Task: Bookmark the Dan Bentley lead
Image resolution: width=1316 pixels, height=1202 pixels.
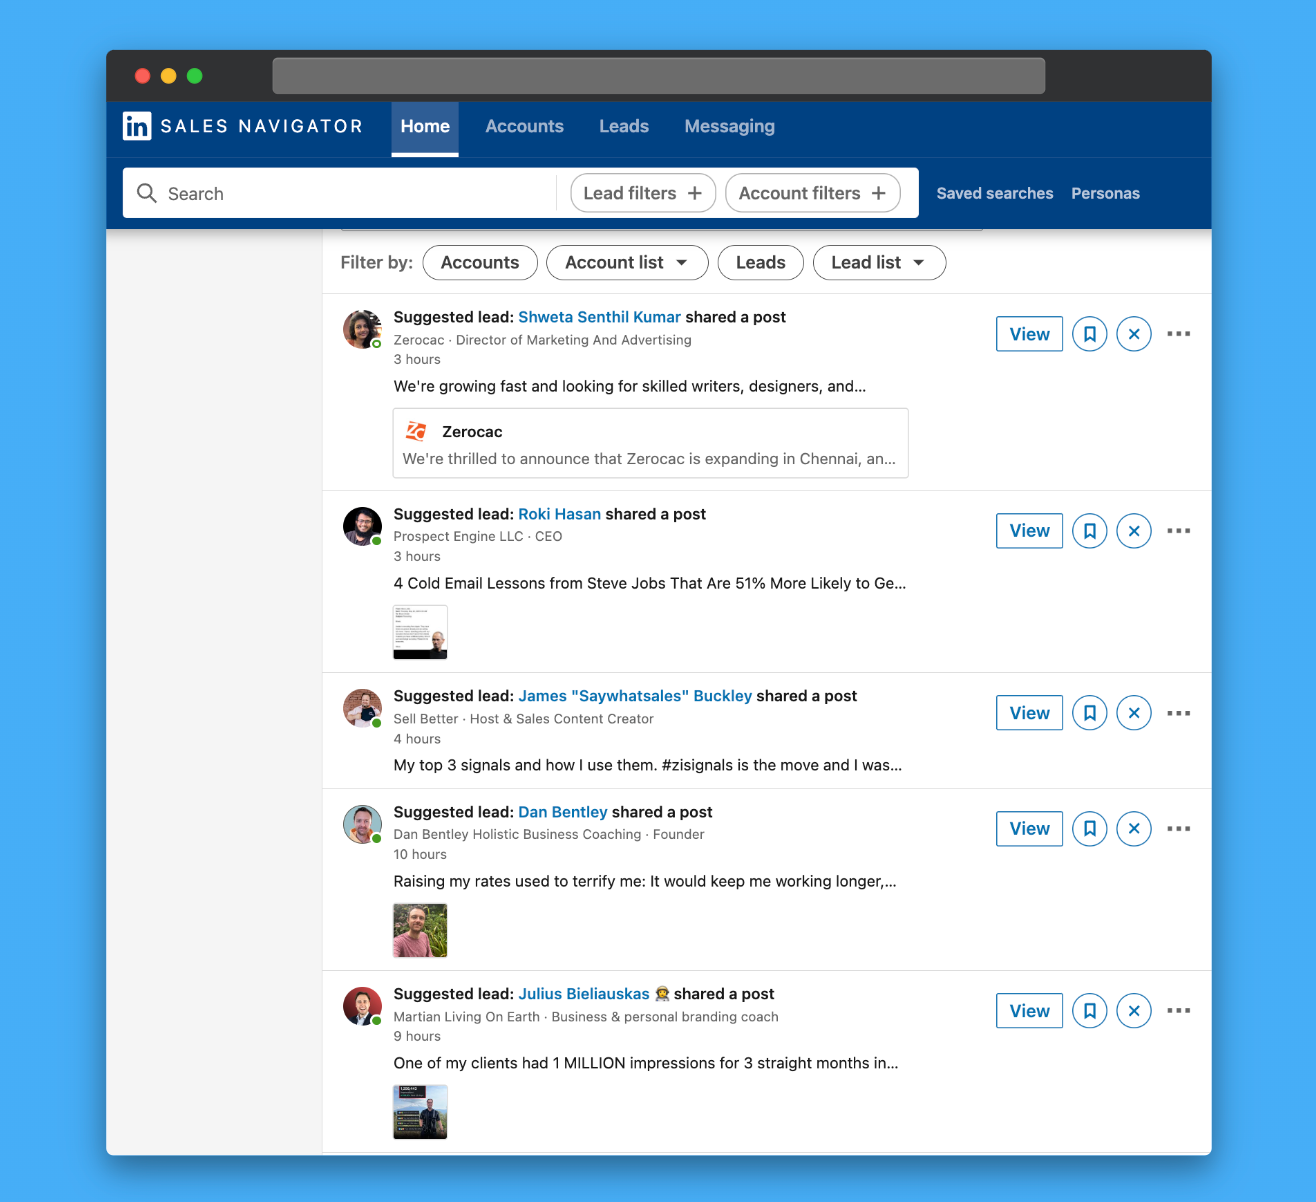Action: tap(1090, 829)
